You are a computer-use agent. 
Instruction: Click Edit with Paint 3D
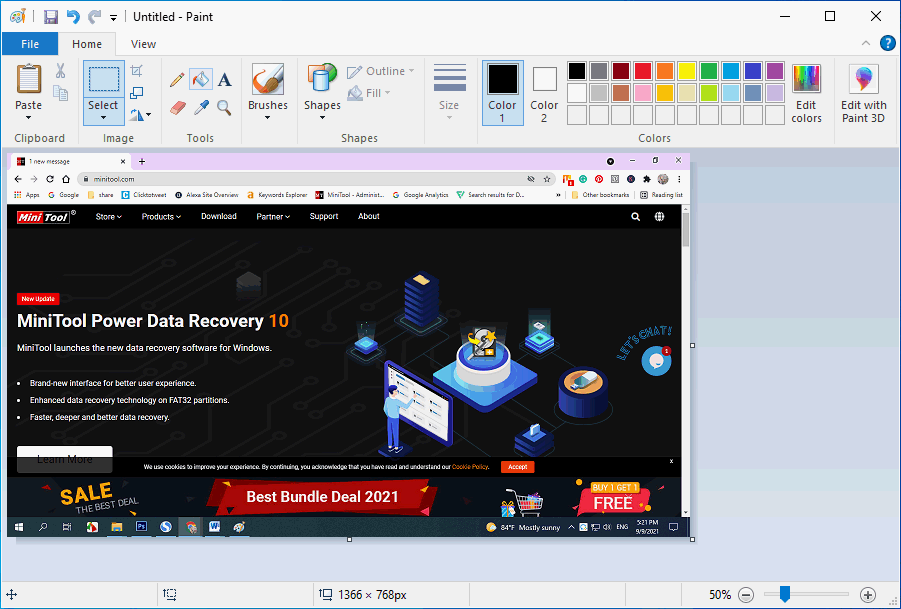pos(864,94)
